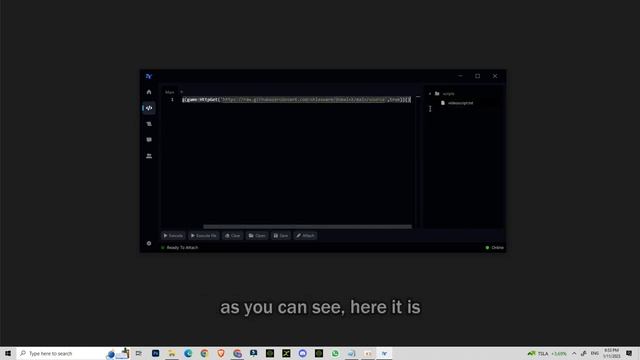Click the Attach button
Image resolution: width=640 pixels, height=360 pixels.
click(305, 236)
